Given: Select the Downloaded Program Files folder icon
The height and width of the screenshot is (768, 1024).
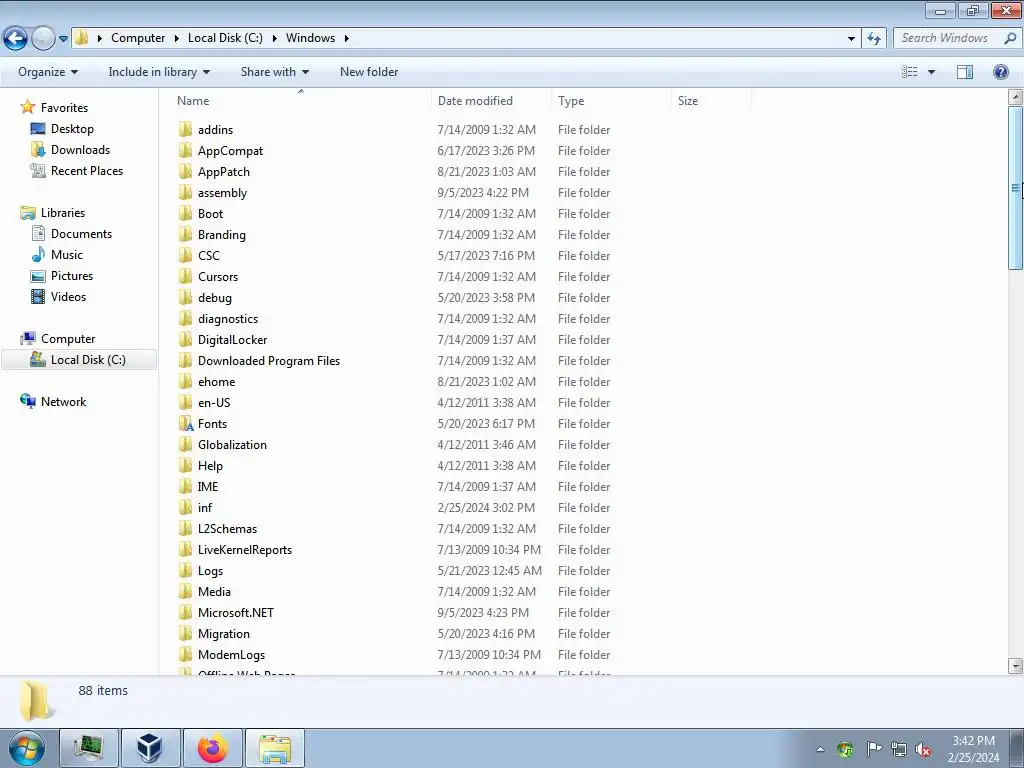Looking at the screenshot, I should click(x=185, y=360).
